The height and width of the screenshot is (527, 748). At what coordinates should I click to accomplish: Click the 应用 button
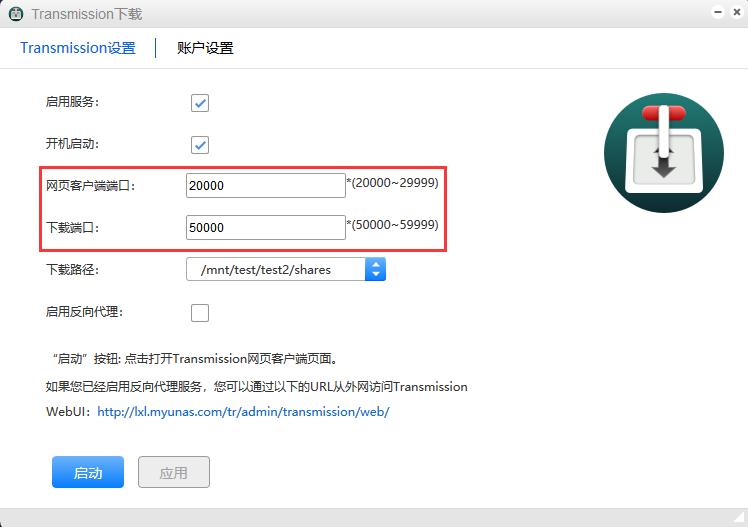(x=174, y=472)
